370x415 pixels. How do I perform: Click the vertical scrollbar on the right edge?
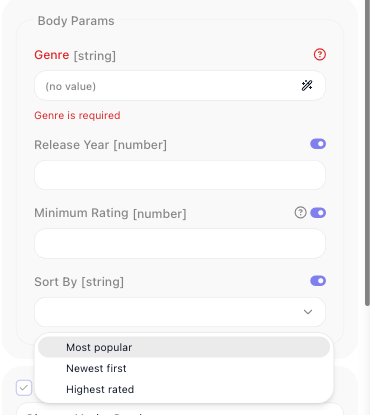367,153
